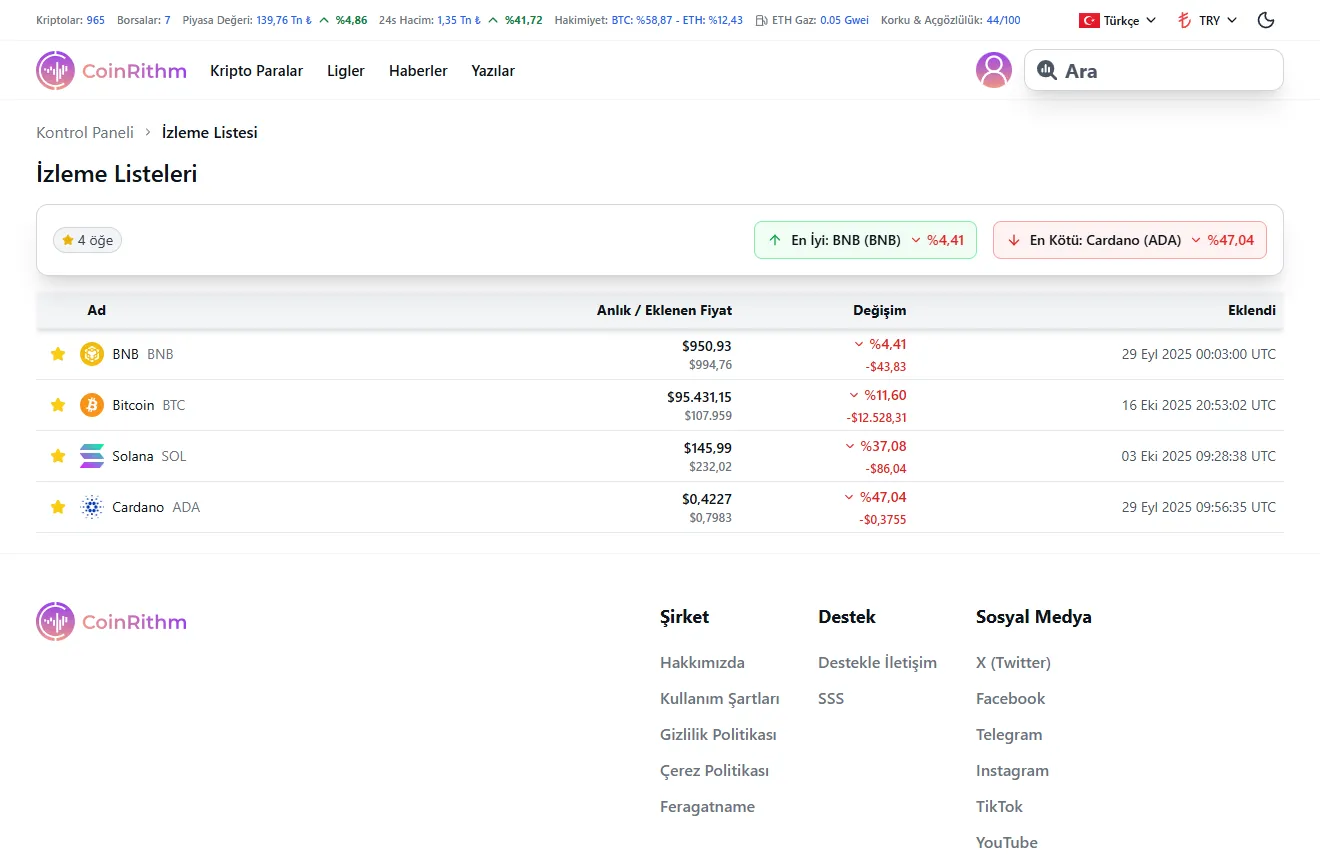Click the Cardano coin icon
Viewport: 1320px width, 866px height.
92,507
